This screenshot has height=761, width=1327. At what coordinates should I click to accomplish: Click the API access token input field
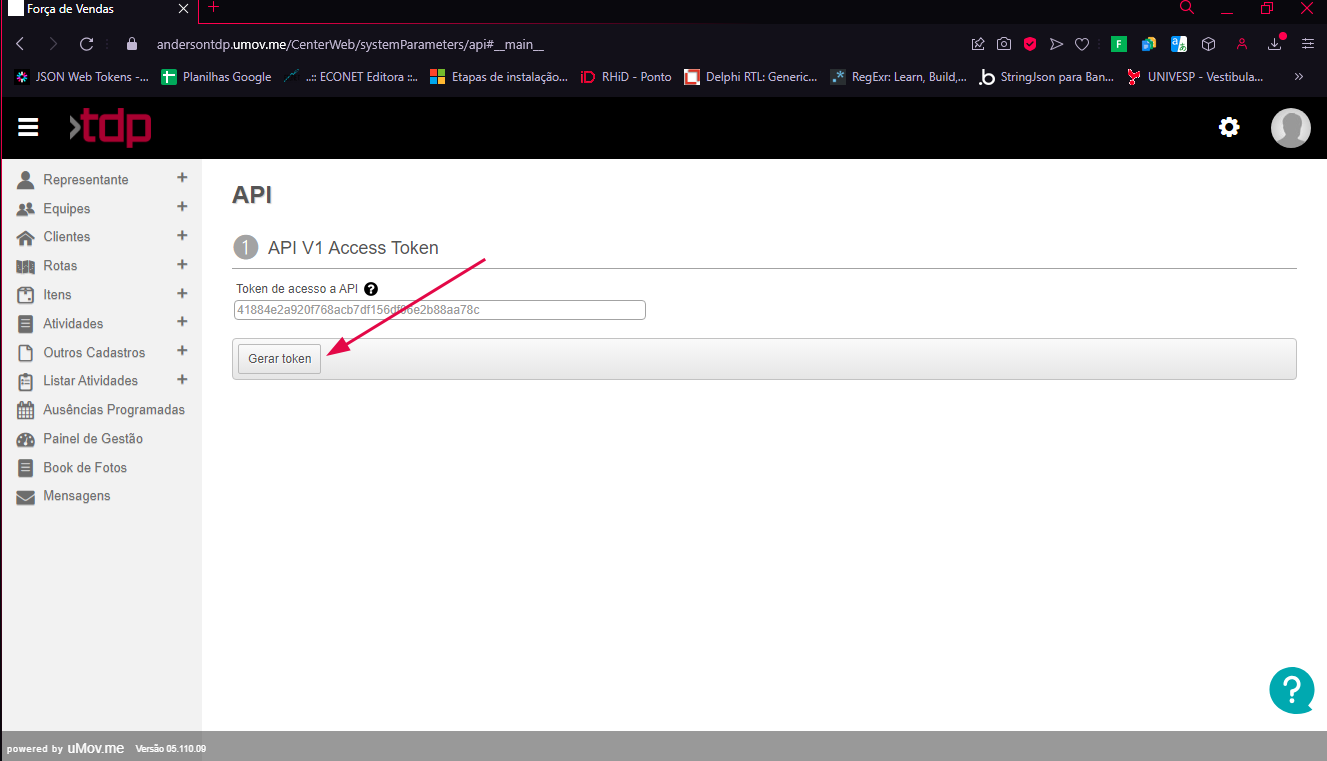tap(439, 310)
